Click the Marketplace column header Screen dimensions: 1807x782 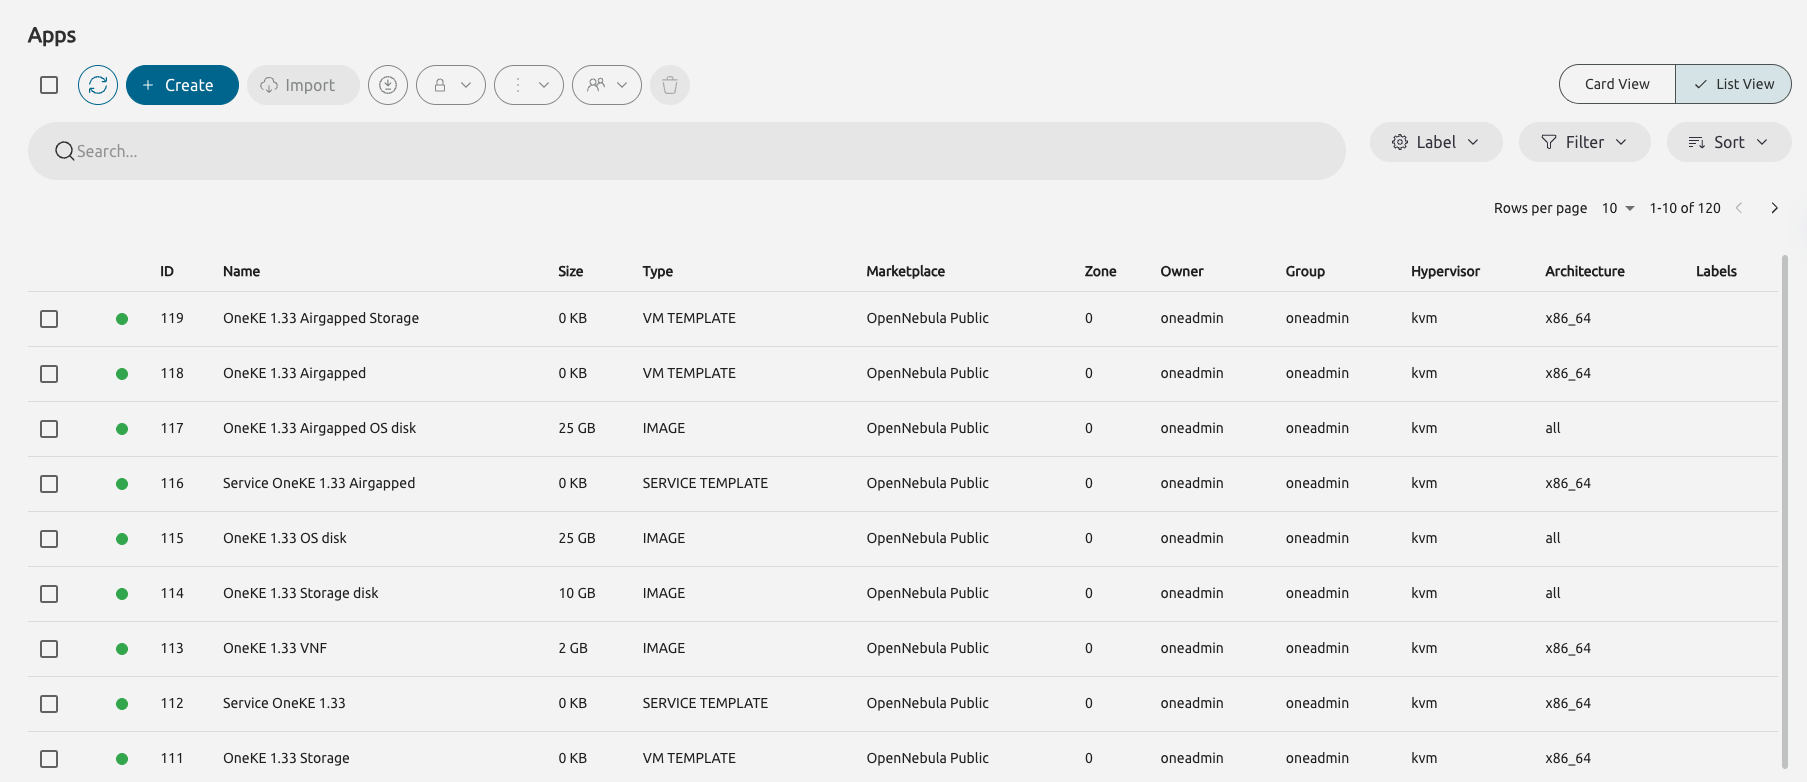click(906, 271)
